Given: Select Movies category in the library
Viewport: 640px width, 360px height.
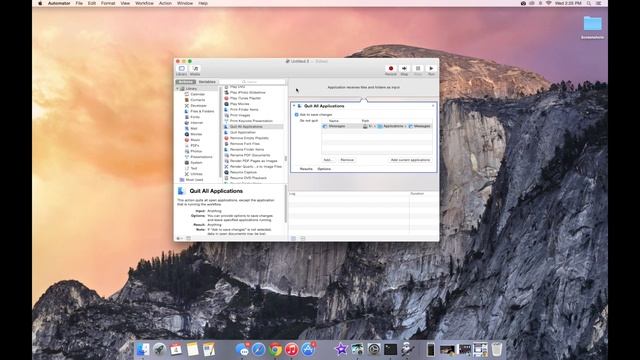Looking at the screenshot, I should point(196,134).
